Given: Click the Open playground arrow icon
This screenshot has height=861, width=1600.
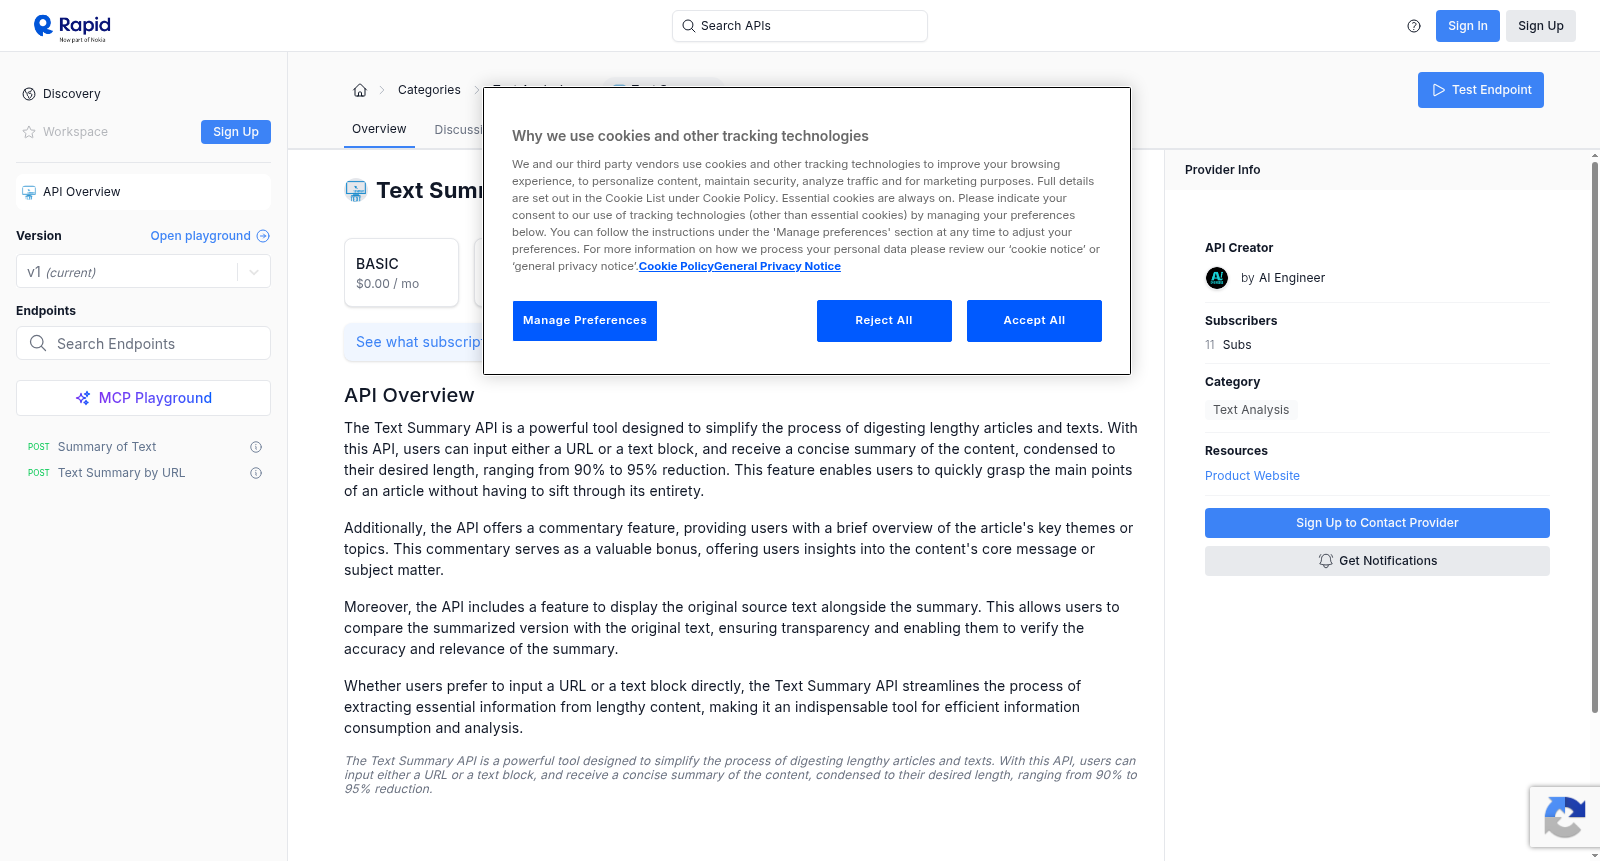Looking at the screenshot, I should 263,236.
